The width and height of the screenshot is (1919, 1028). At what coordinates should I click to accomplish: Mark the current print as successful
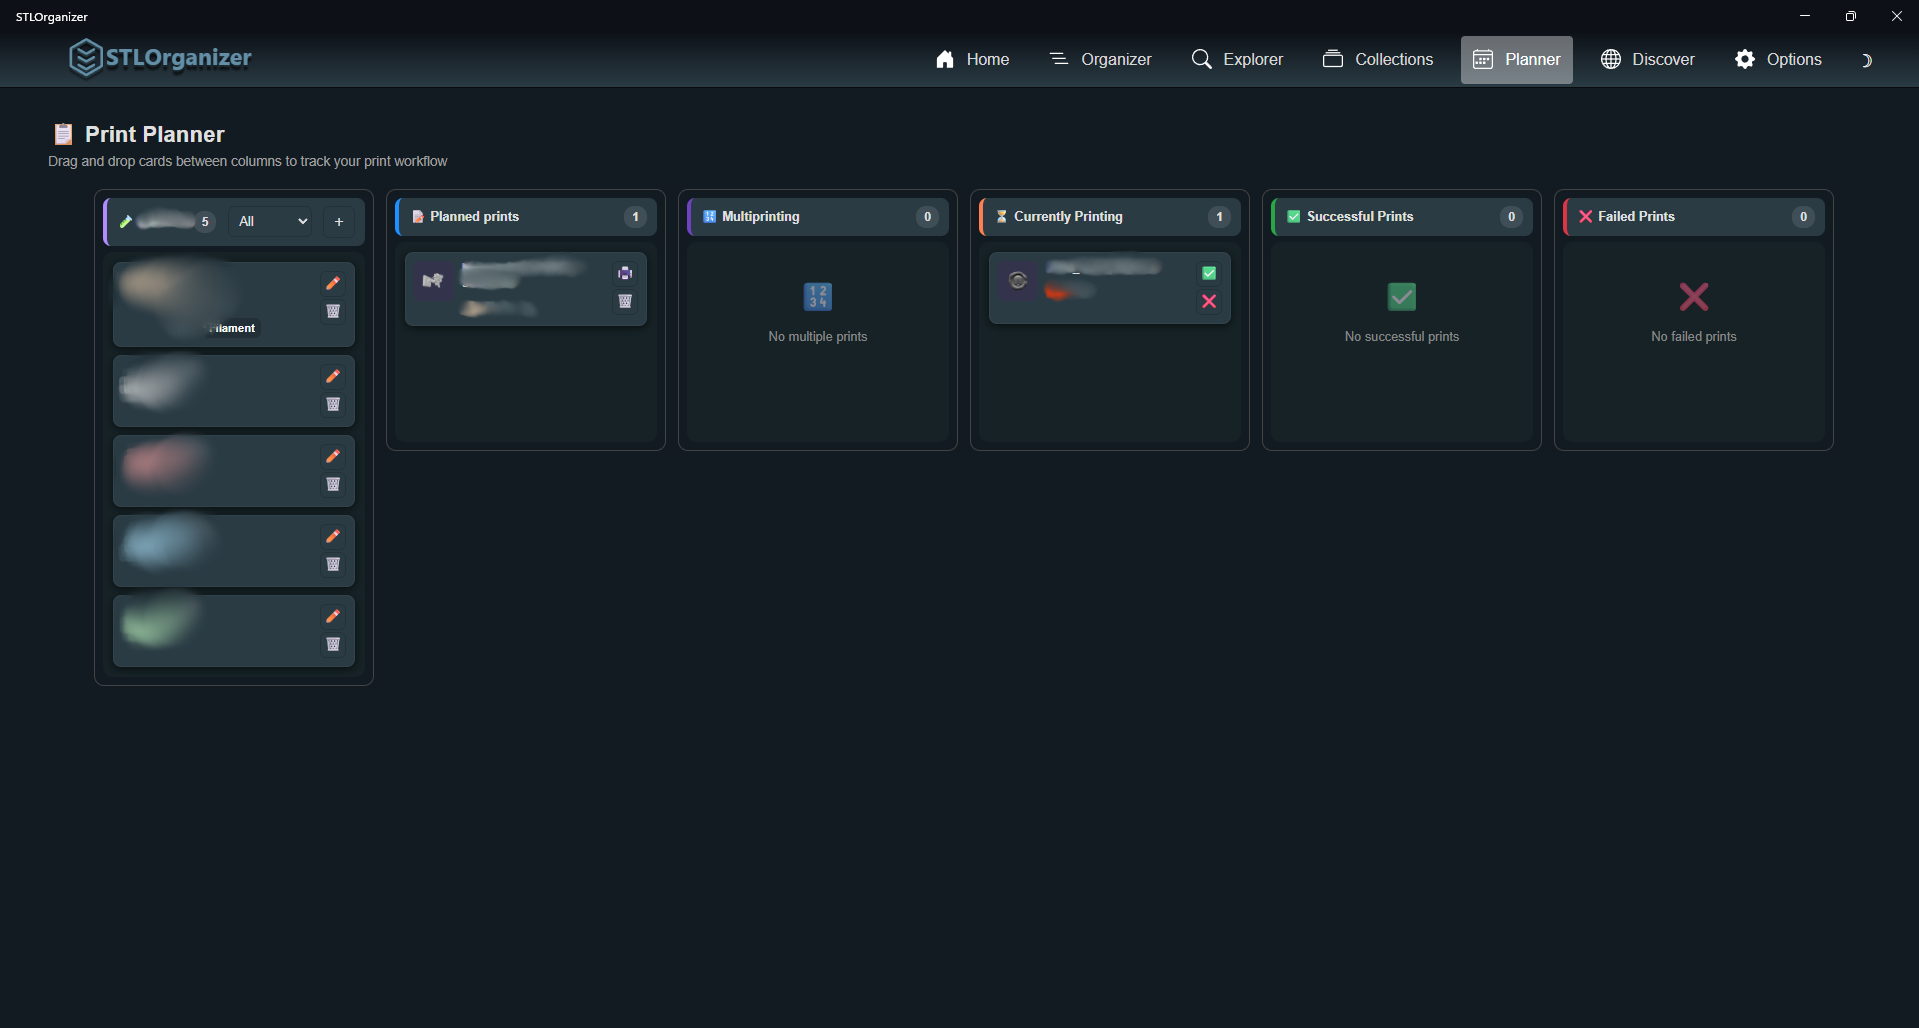click(1209, 273)
